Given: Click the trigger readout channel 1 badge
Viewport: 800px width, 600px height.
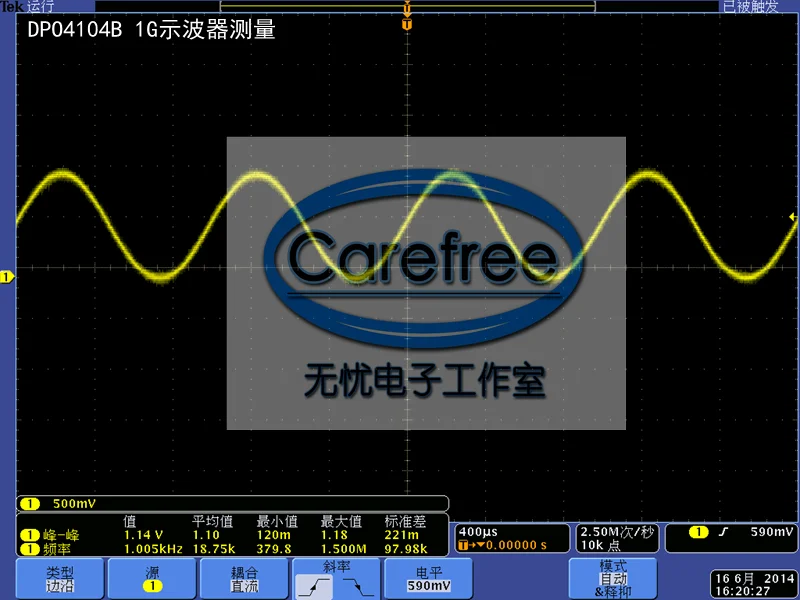Looking at the screenshot, I should click(698, 532).
